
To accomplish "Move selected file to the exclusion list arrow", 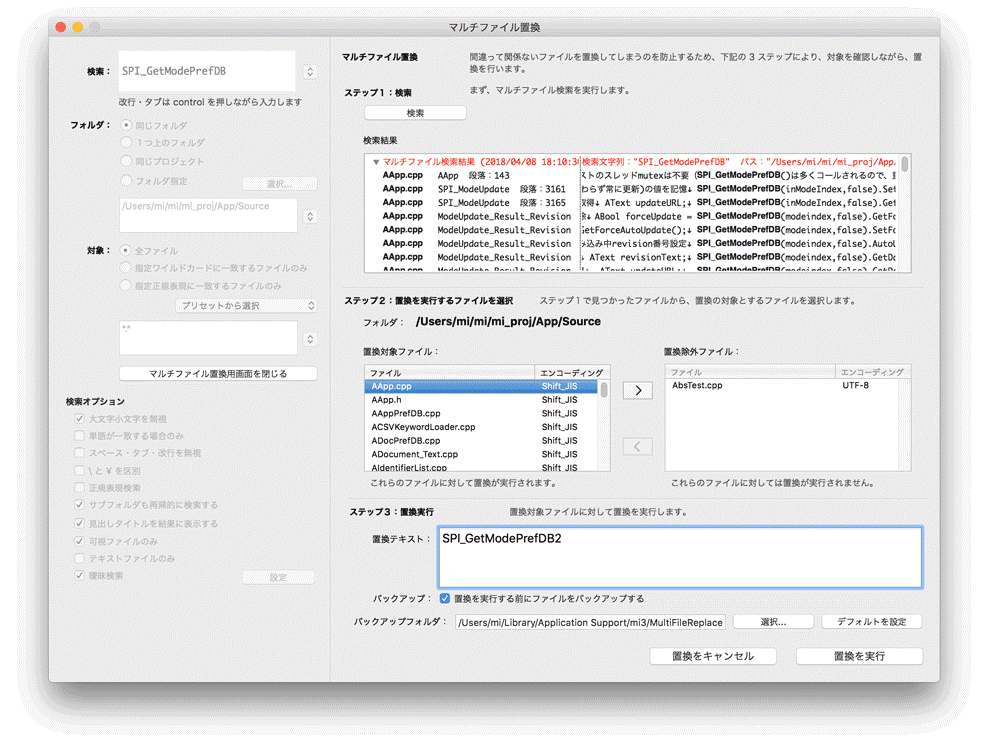I will 637,390.
